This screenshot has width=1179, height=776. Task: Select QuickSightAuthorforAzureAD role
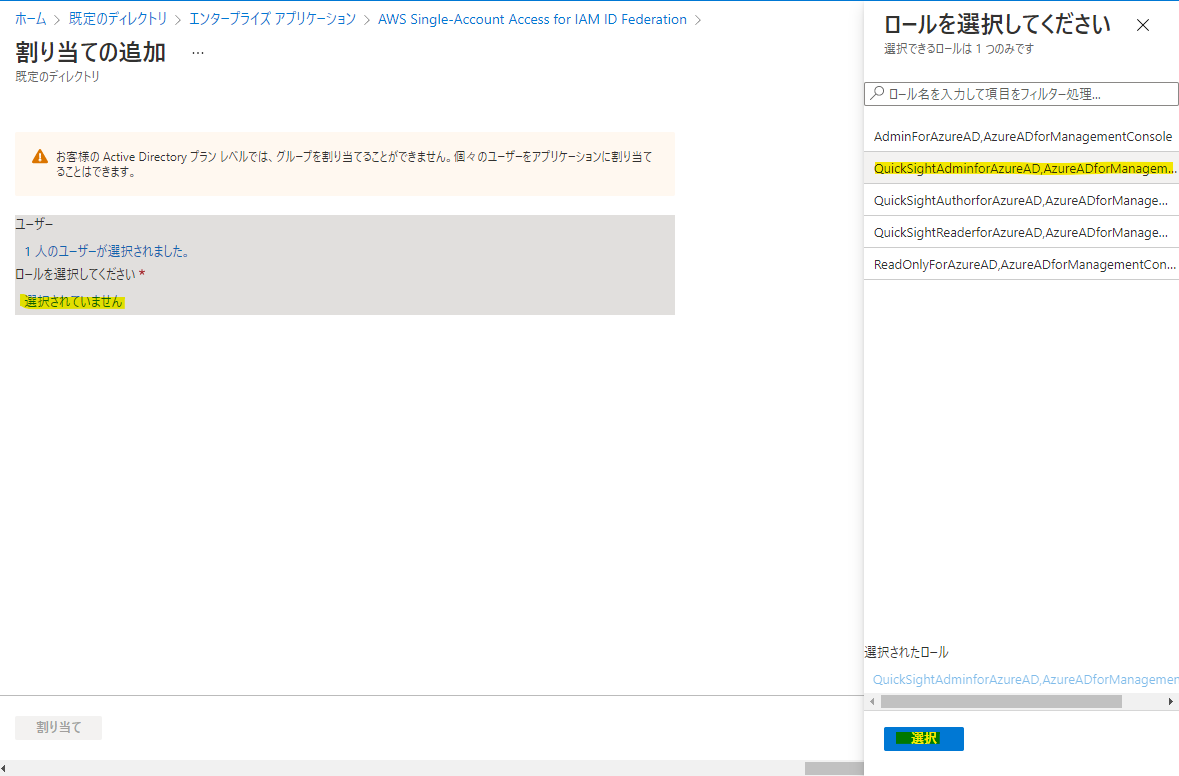(x=1021, y=201)
